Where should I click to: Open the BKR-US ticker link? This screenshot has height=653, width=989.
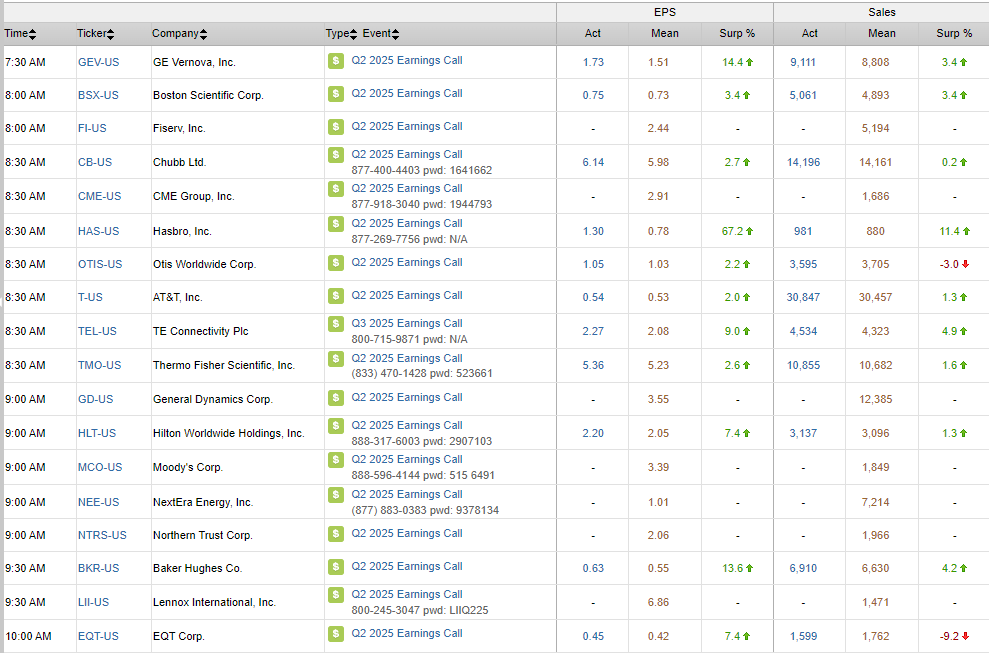98,568
